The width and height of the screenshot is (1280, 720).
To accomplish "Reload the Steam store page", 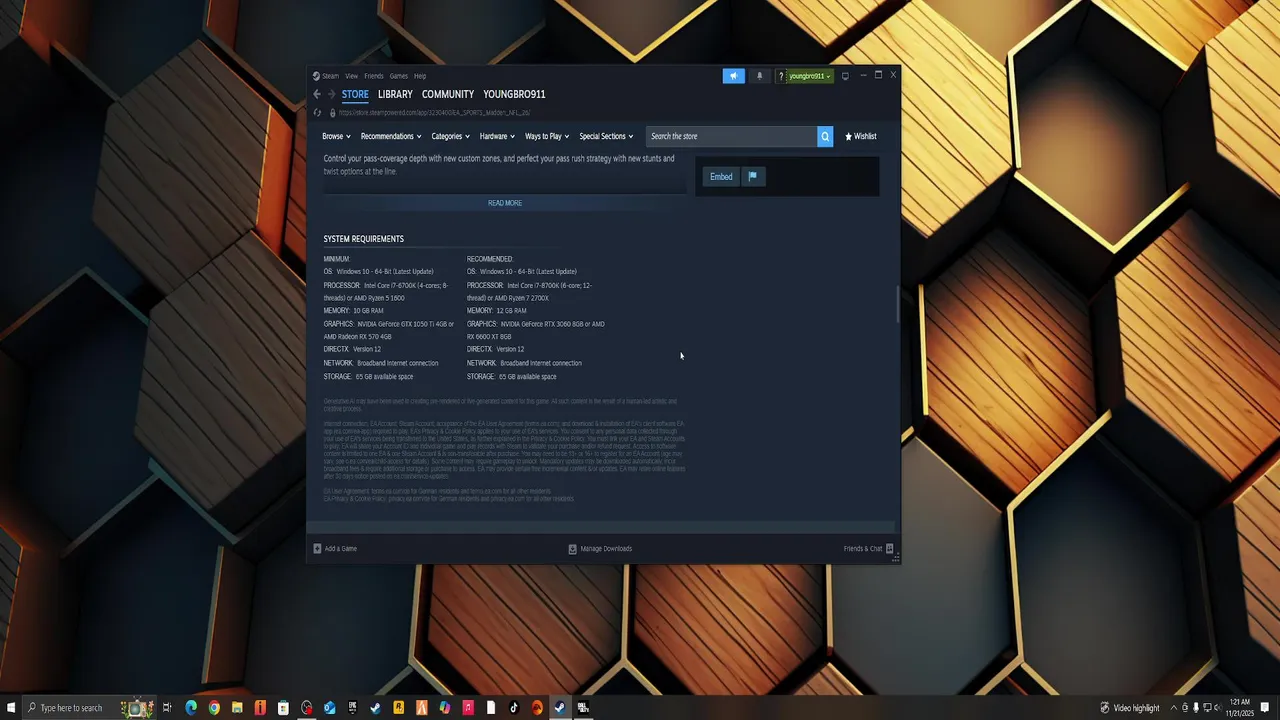I will coord(317,113).
